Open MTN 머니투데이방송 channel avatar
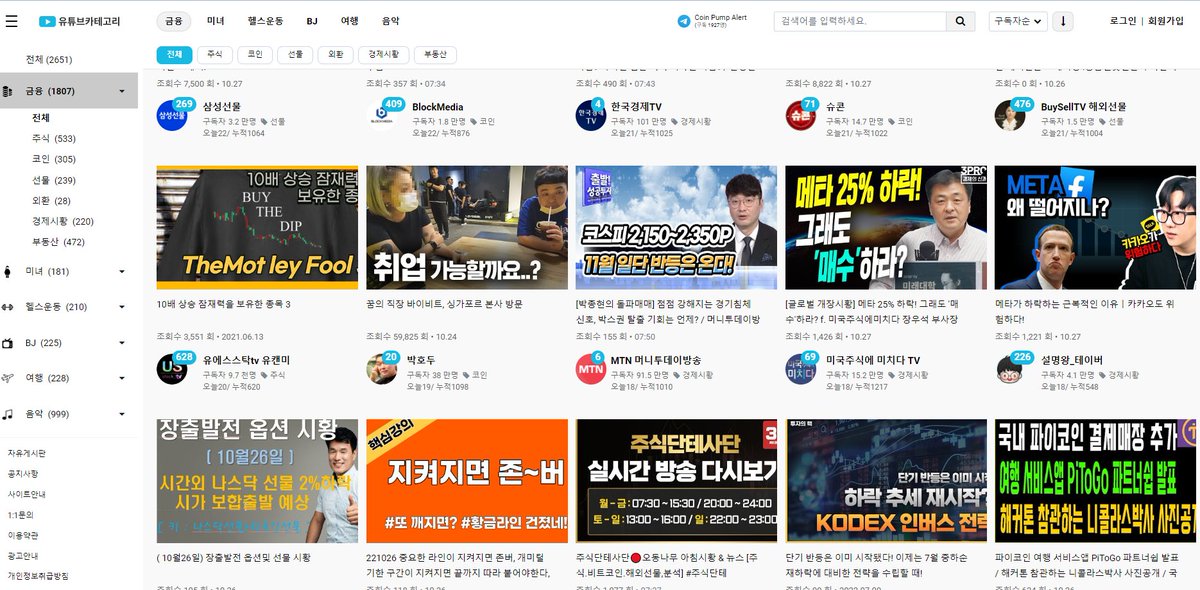This screenshot has width=1200, height=590. [591, 369]
